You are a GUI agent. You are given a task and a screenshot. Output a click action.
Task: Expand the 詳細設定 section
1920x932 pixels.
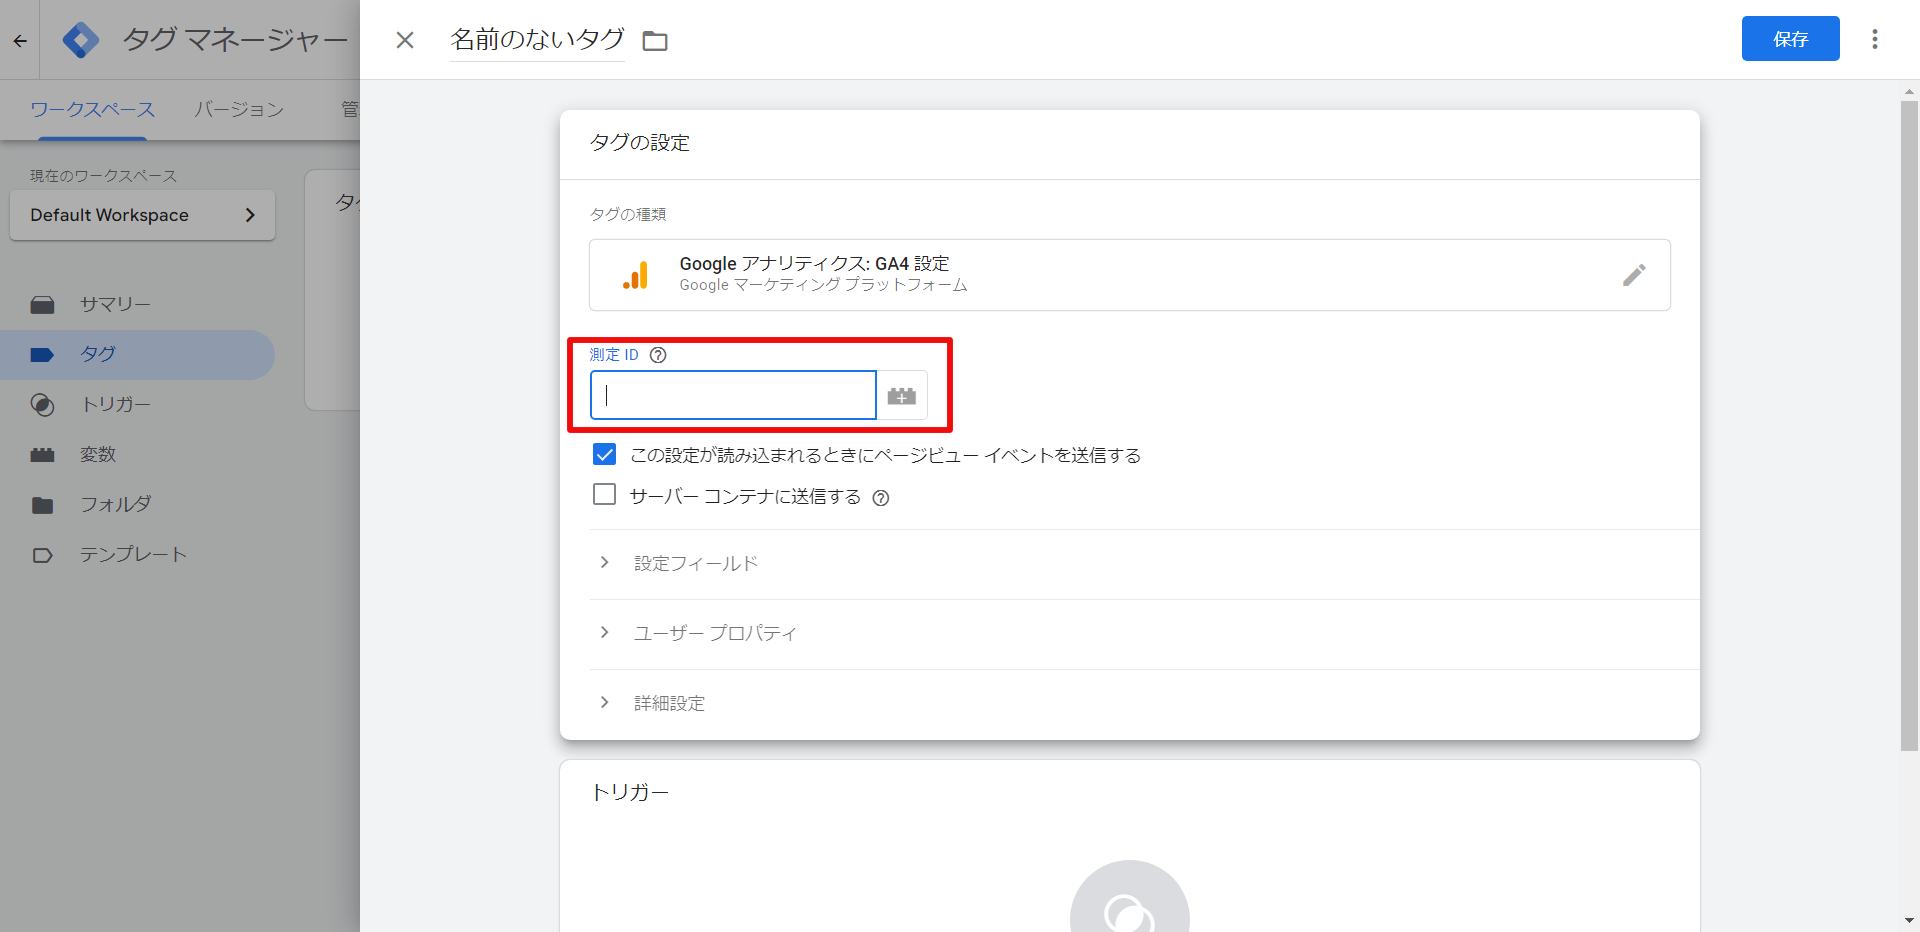pyautogui.click(x=668, y=704)
